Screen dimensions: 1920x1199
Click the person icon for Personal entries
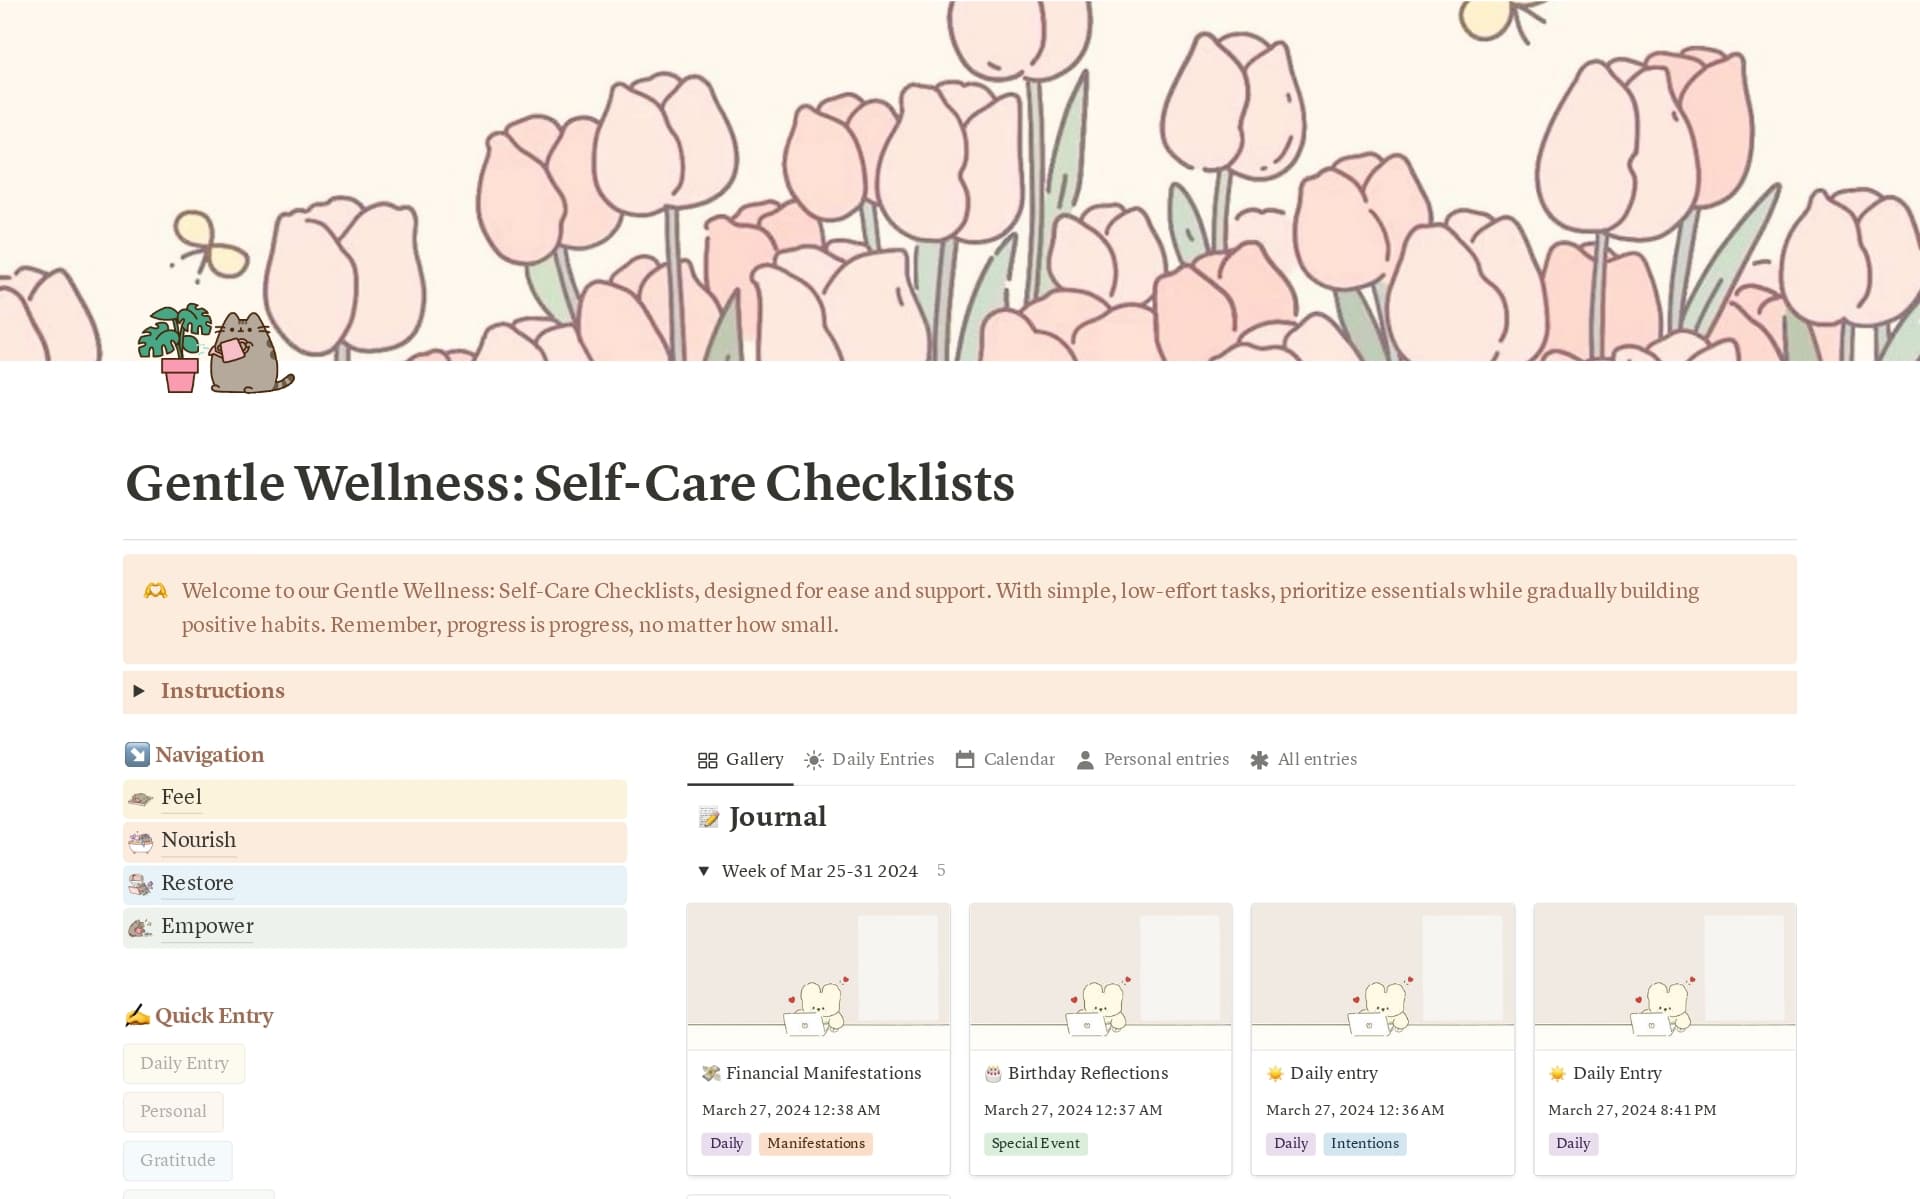coord(1084,760)
